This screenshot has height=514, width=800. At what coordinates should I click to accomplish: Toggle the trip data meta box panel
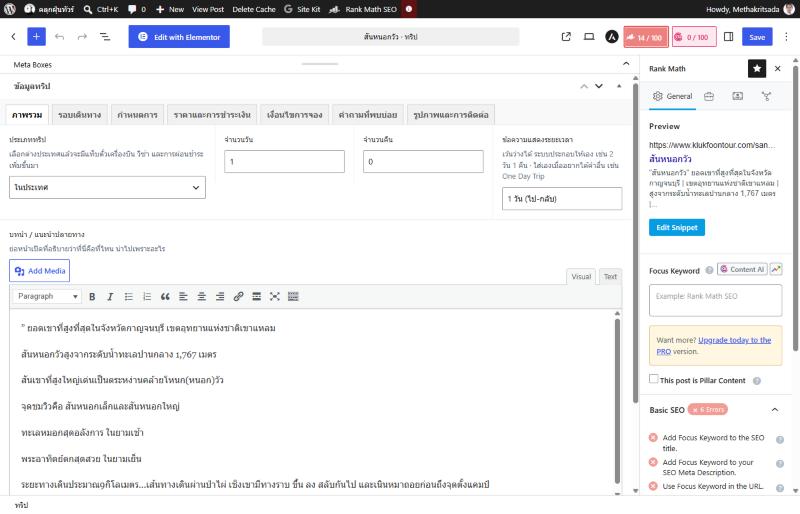[x=619, y=86]
